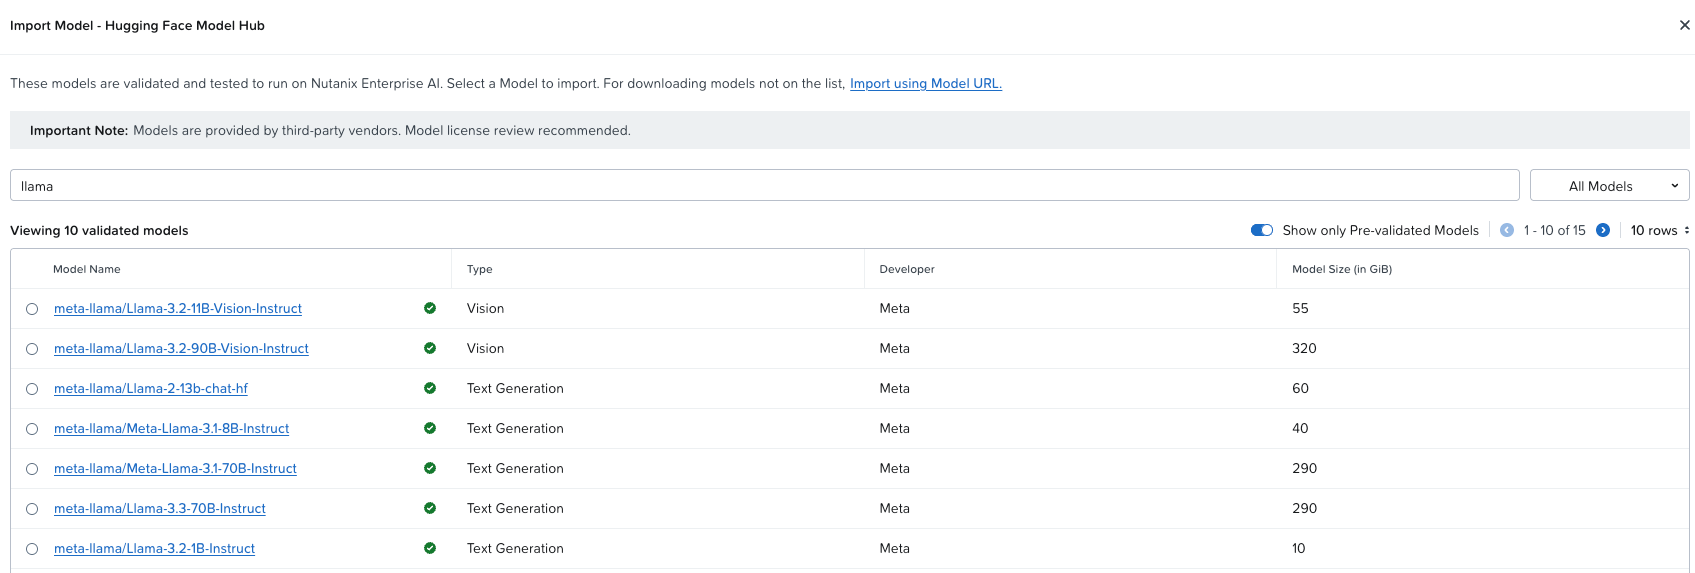The image size is (1695, 573).
Task: Select the Llama-2-13b-chat-hf radio button
Action: [x=32, y=389]
